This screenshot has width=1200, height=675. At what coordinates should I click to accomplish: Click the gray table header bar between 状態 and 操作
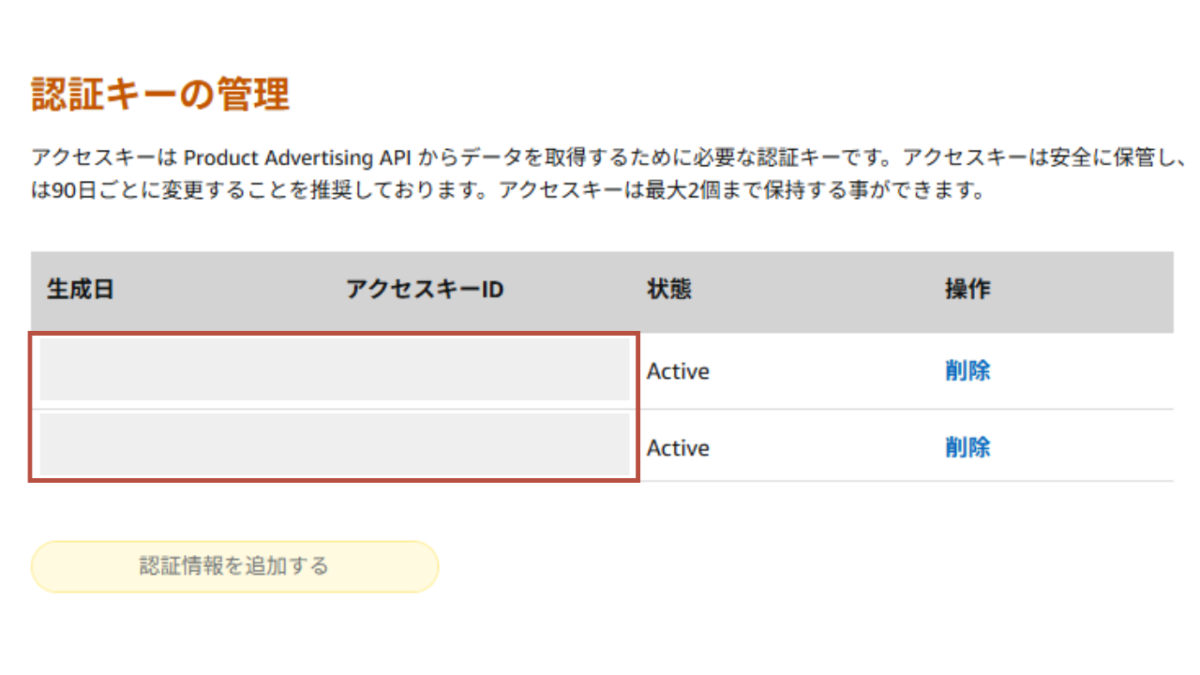pyautogui.click(x=818, y=290)
